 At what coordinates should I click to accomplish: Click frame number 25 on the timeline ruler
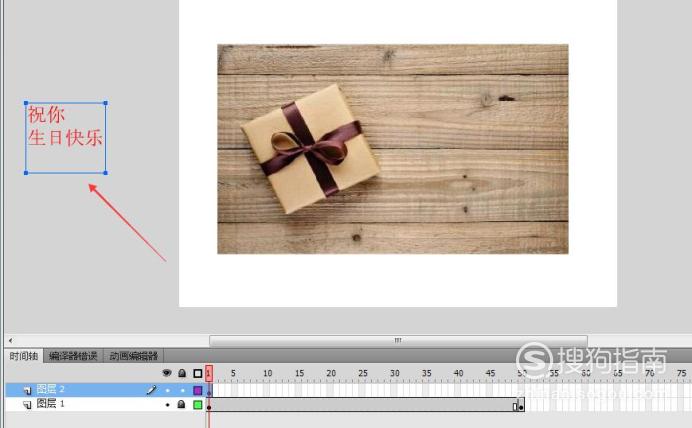point(363,373)
